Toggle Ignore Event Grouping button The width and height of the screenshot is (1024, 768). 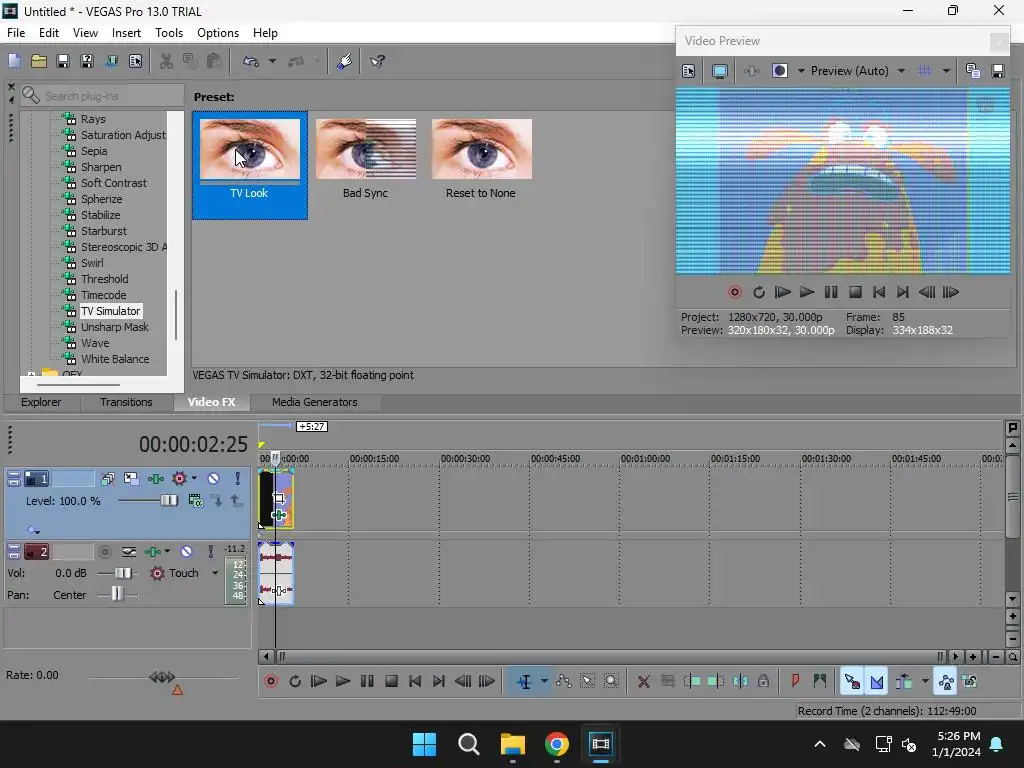click(970, 681)
